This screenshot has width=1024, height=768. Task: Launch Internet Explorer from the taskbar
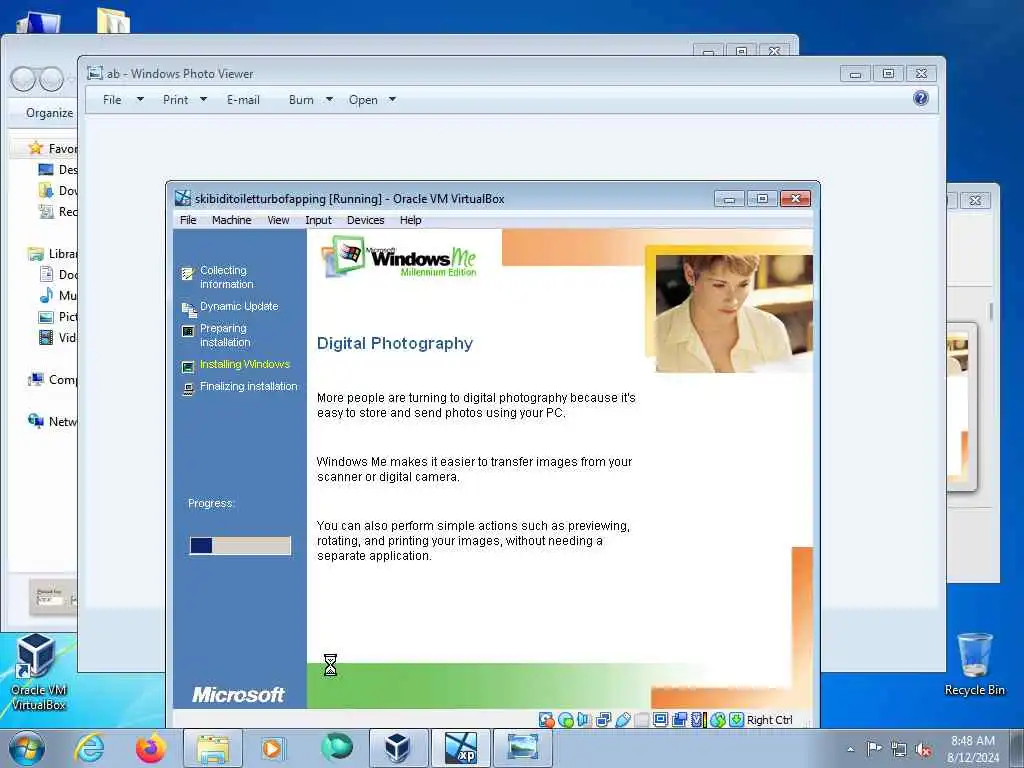89,748
